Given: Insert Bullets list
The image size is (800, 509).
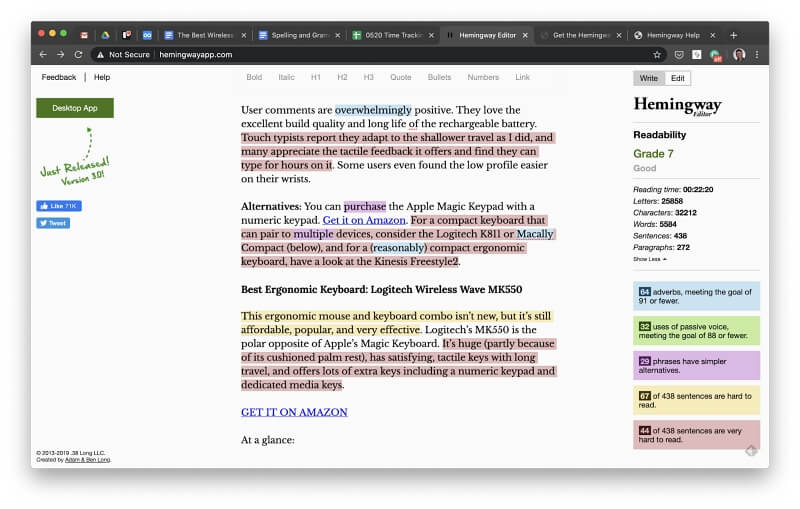Looking at the screenshot, I should coord(439,77).
